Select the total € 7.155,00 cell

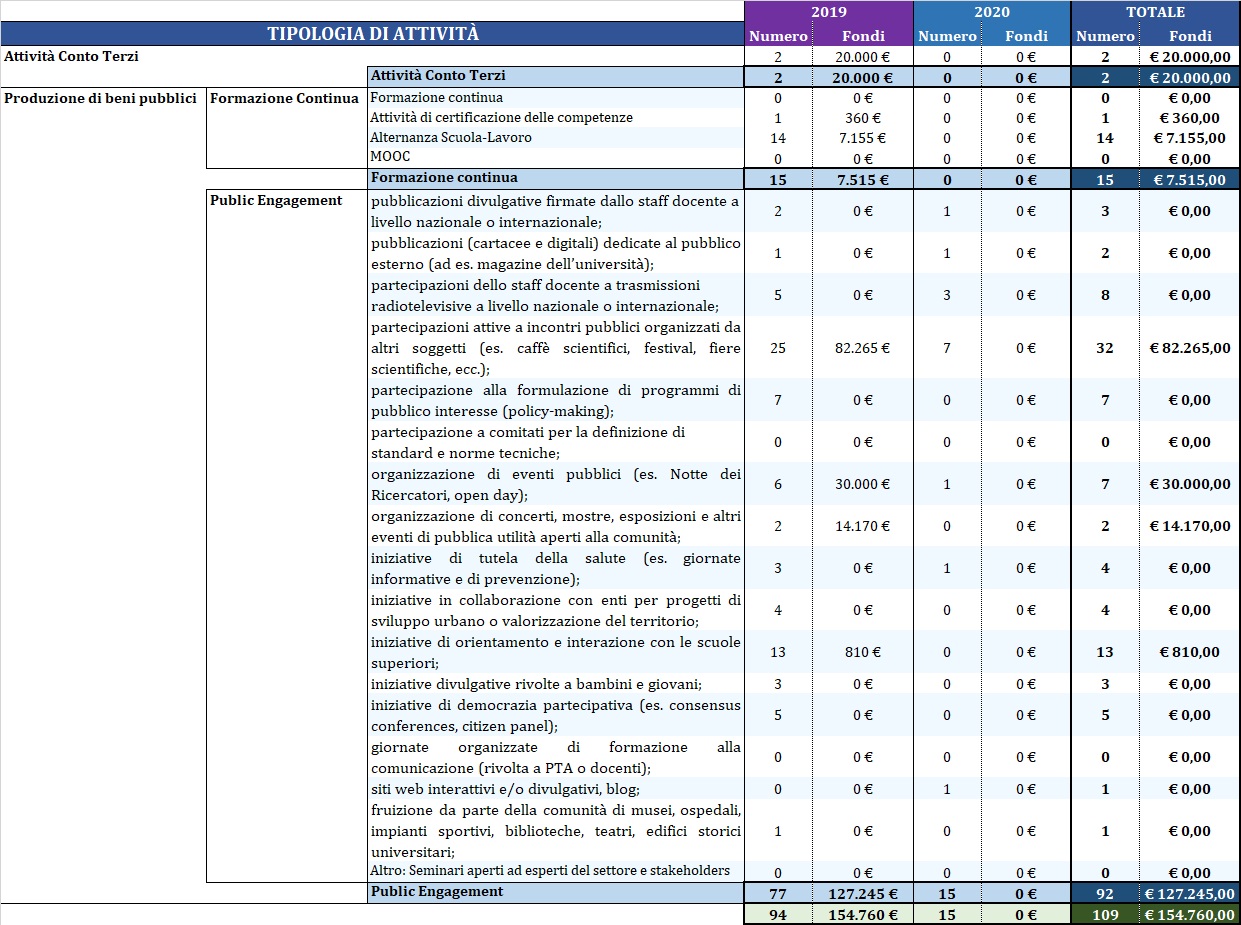tap(1189, 138)
